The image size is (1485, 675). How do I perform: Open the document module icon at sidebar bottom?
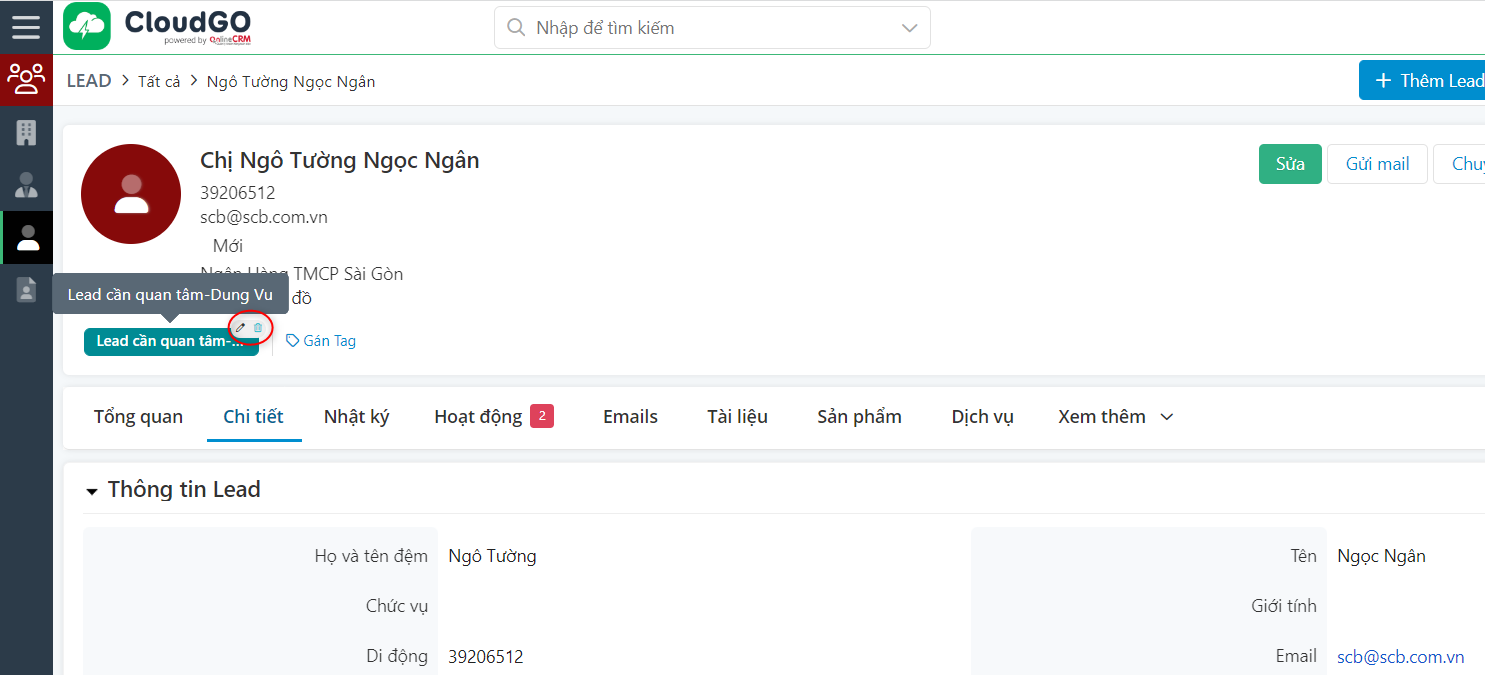pos(26,289)
